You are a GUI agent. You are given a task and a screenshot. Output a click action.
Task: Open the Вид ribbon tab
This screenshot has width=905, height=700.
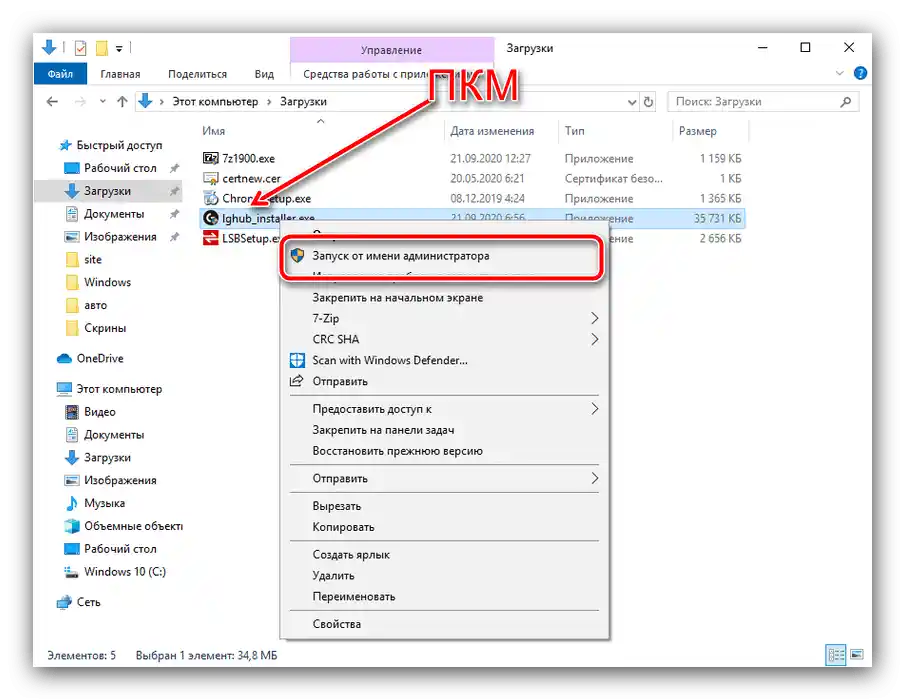click(264, 74)
